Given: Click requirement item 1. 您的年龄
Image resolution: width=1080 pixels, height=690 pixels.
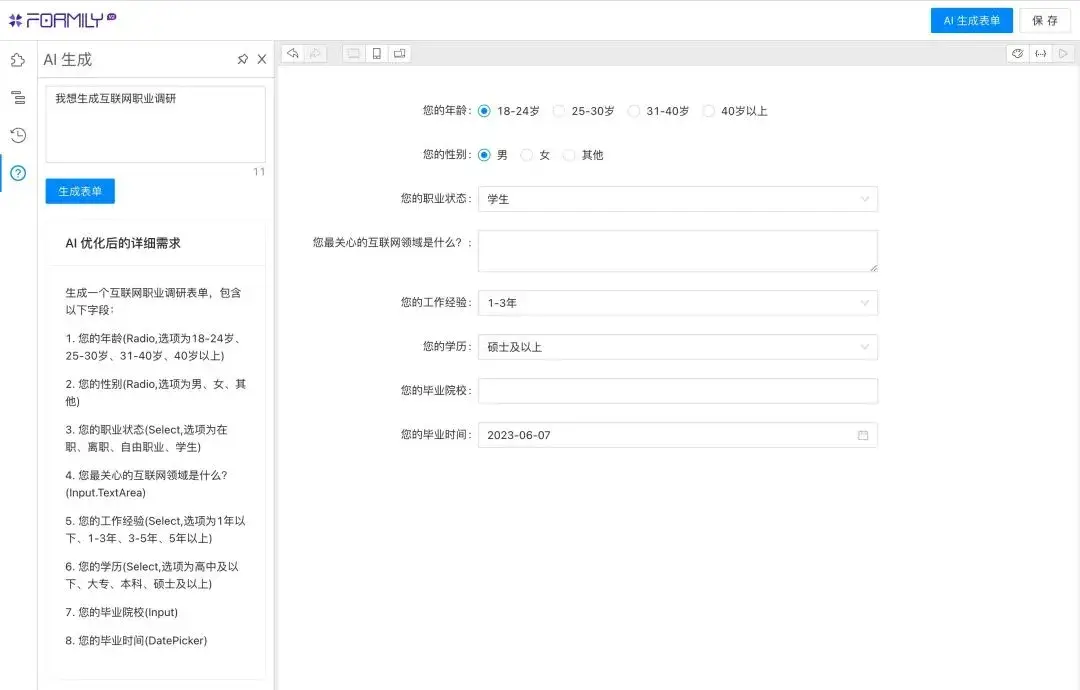Looking at the screenshot, I should coord(154,347).
